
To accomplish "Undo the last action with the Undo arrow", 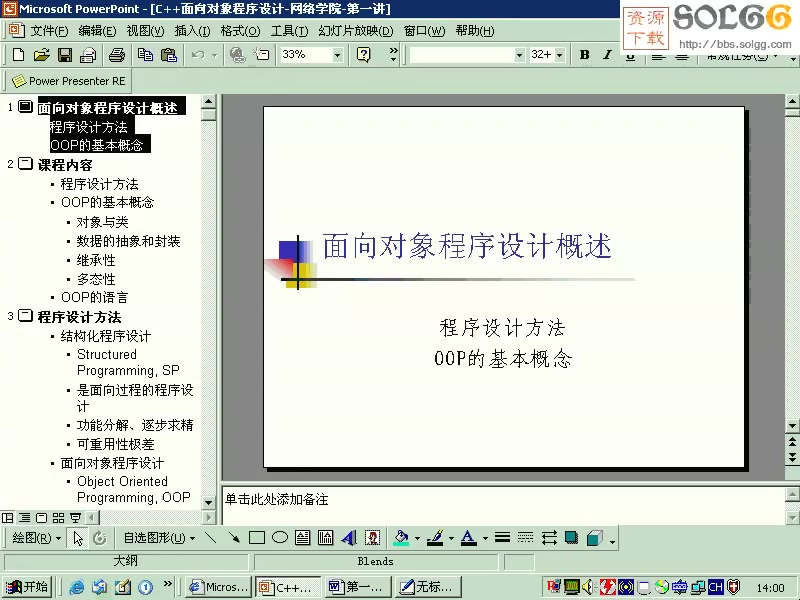I will coord(198,55).
